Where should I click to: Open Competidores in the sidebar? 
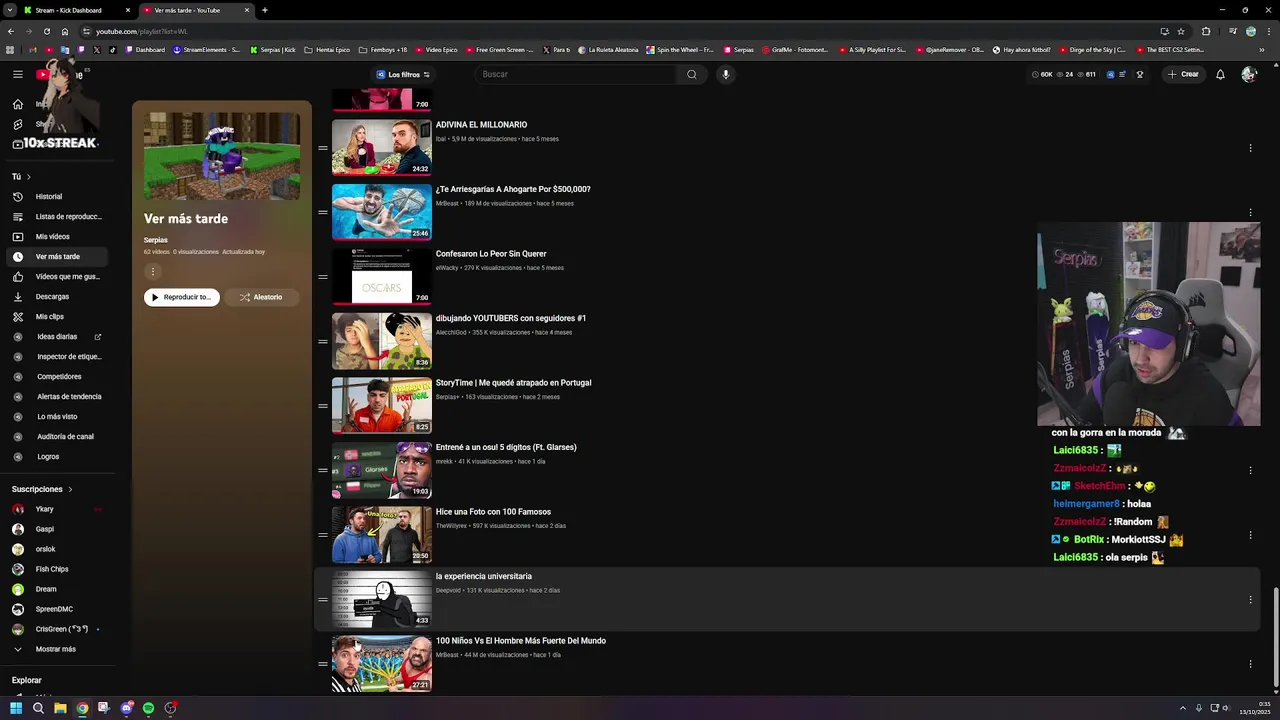(58, 377)
